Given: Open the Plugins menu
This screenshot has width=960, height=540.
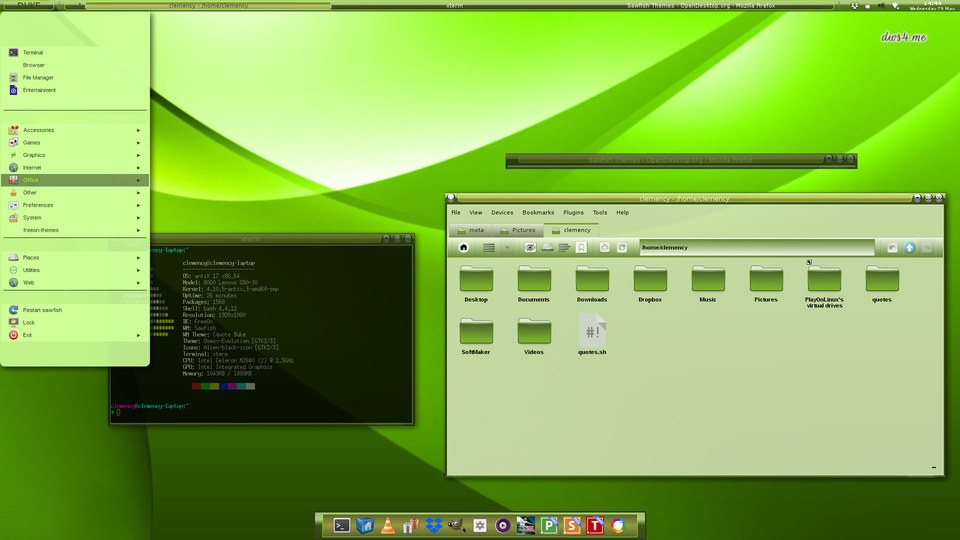Looking at the screenshot, I should pyautogui.click(x=573, y=212).
